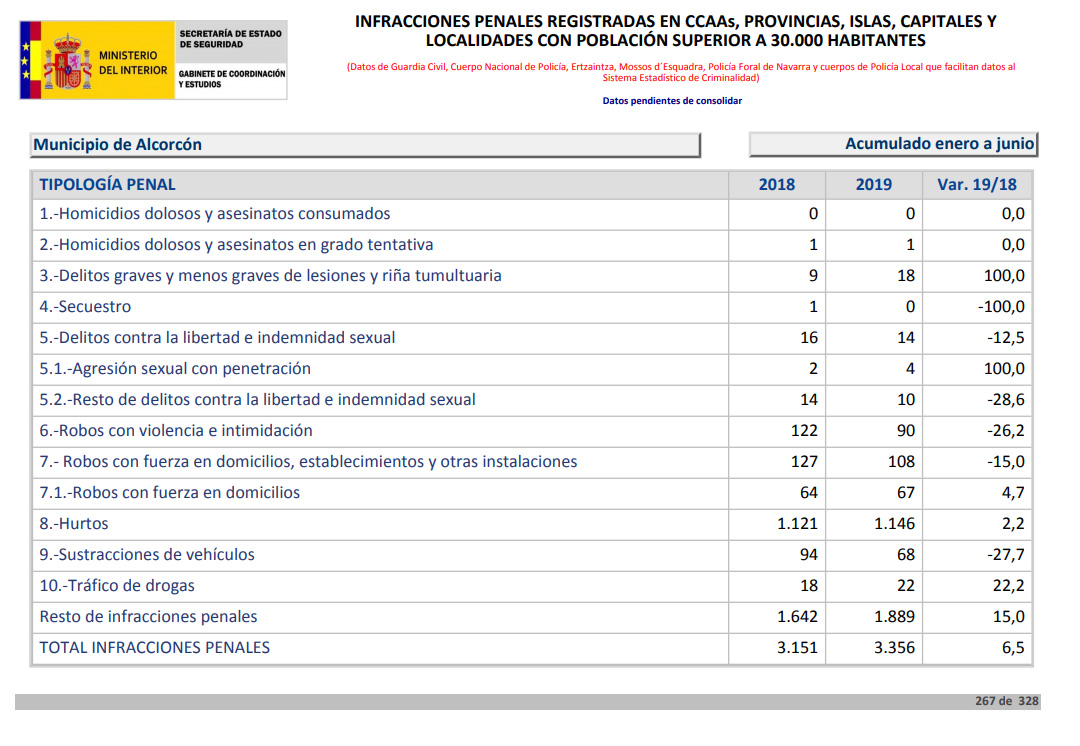
Task: Click the TOTAL INFRACCIONES PENALES row label
Action: tap(155, 648)
